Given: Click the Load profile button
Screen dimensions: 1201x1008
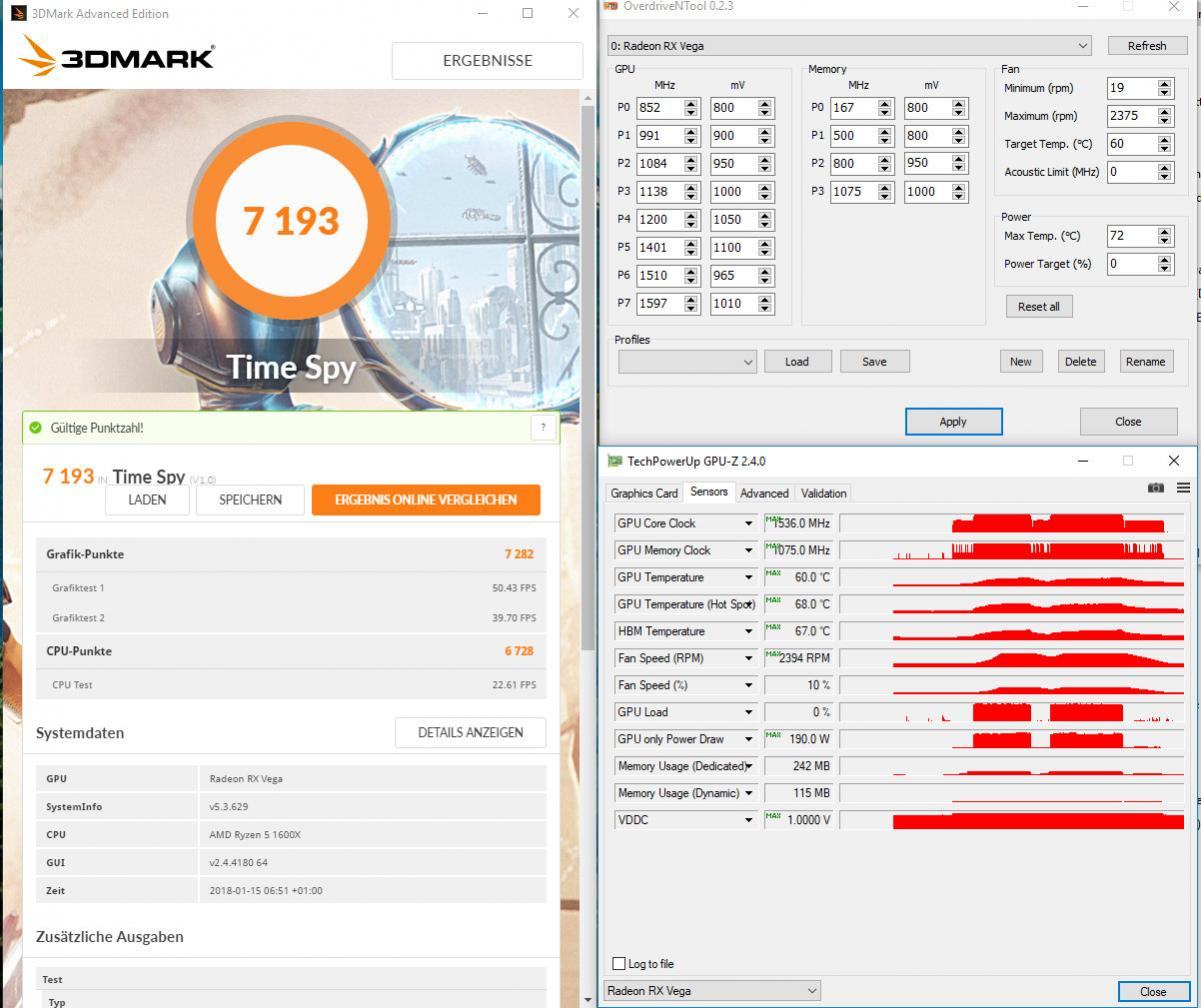Looking at the screenshot, I should point(797,361).
